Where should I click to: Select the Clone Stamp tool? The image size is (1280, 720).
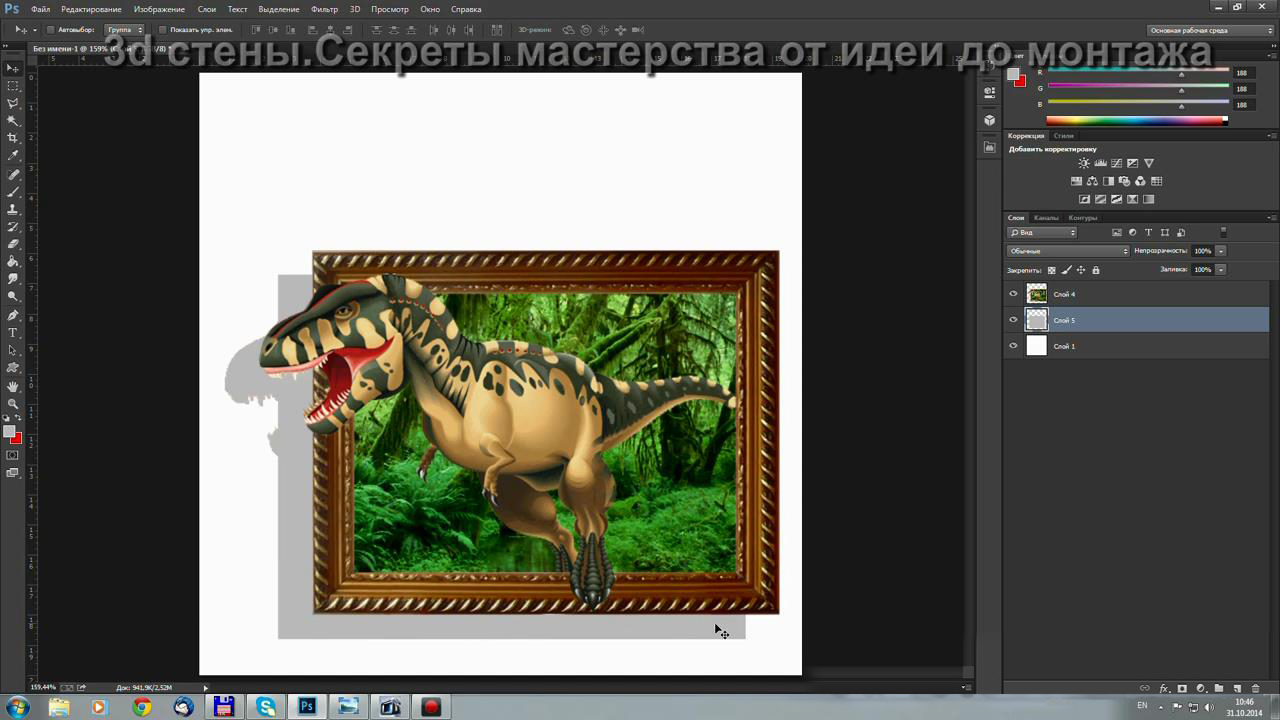[x=13, y=209]
